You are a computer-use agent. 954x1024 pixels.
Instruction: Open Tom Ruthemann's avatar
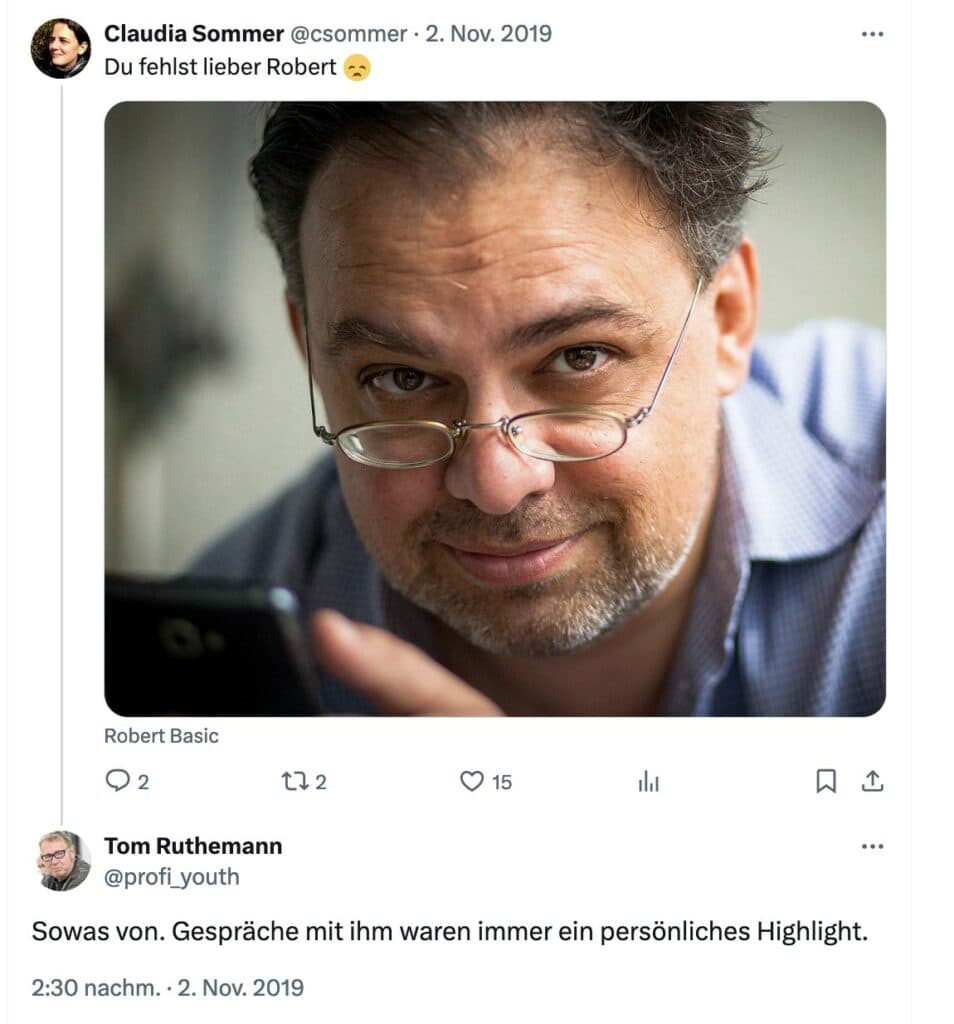63,861
